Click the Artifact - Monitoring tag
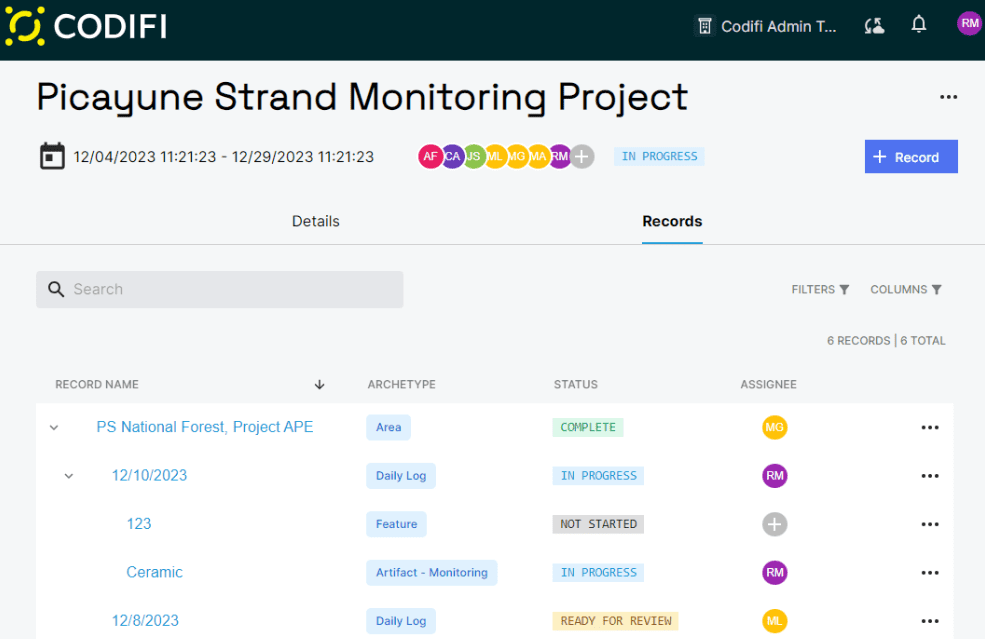 point(432,572)
